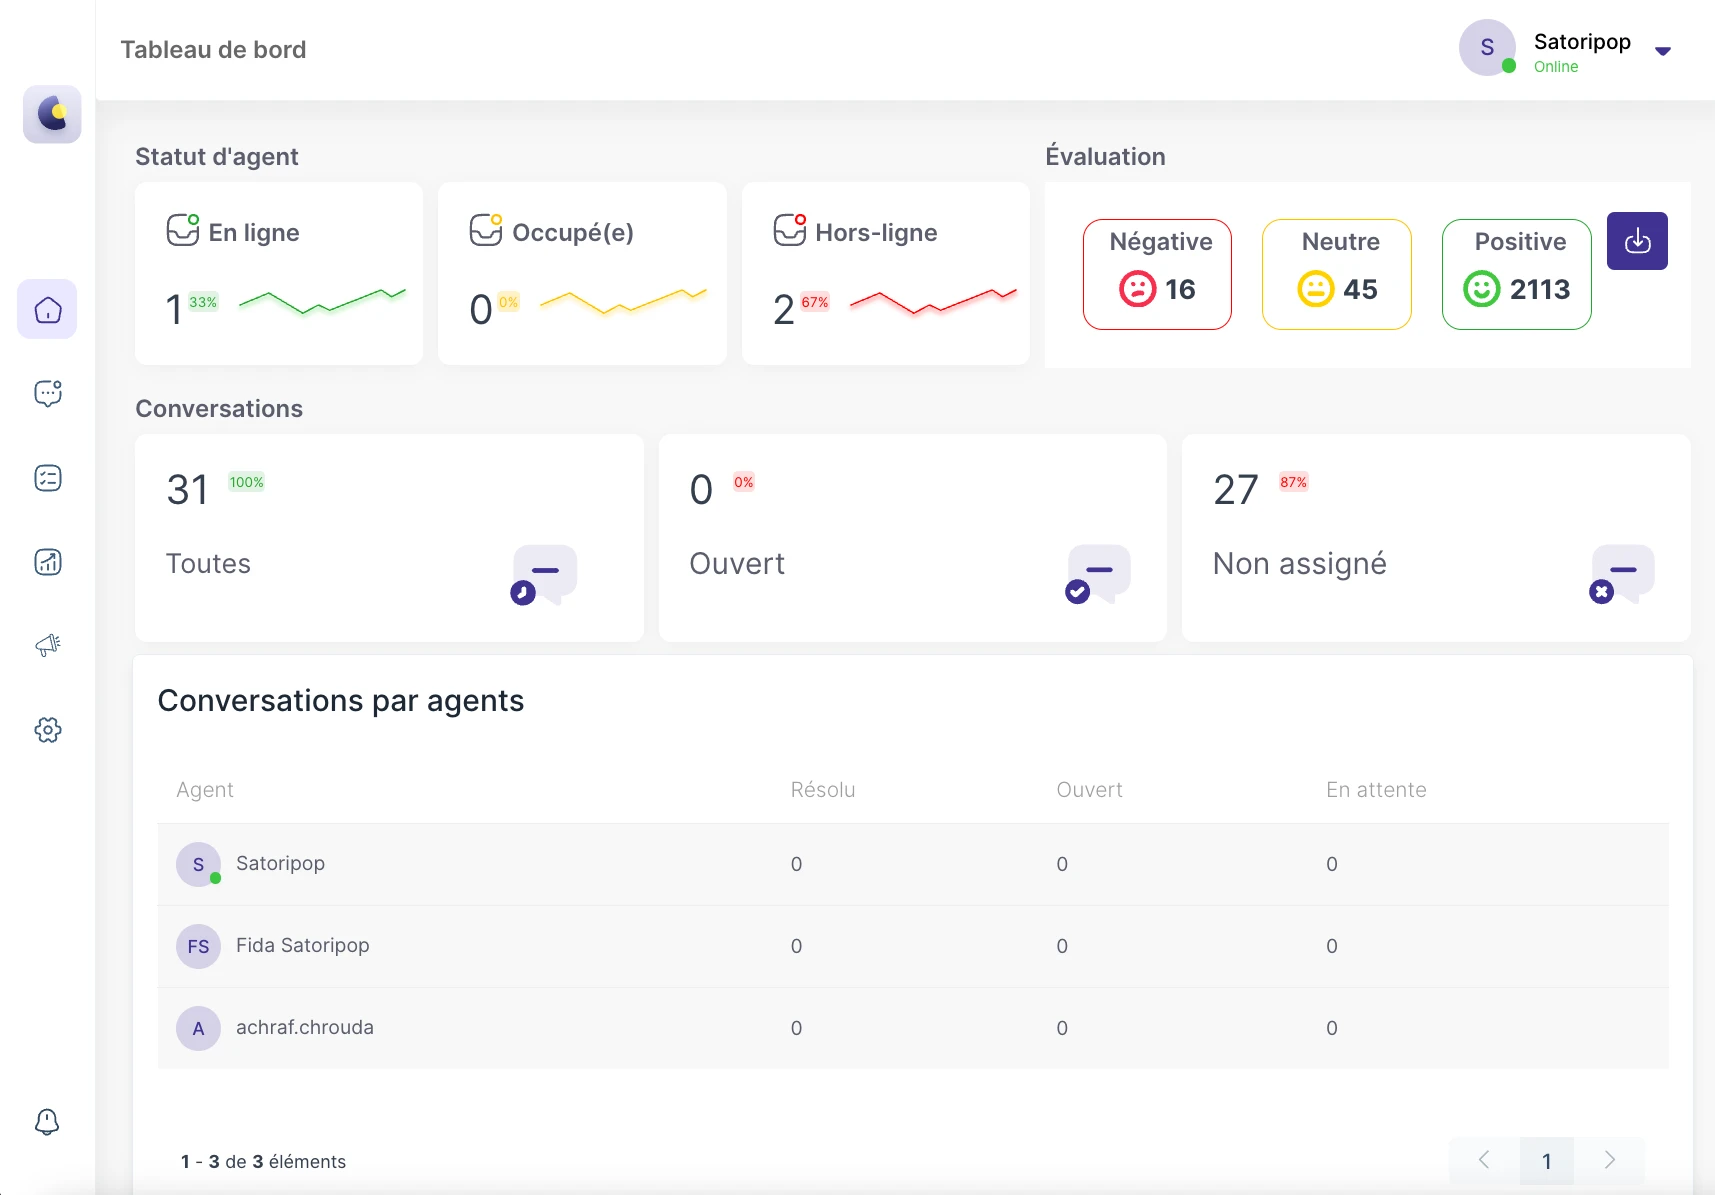The height and width of the screenshot is (1195, 1715).
Task: Open the task checklist sidebar icon
Action: (x=47, y=478)
